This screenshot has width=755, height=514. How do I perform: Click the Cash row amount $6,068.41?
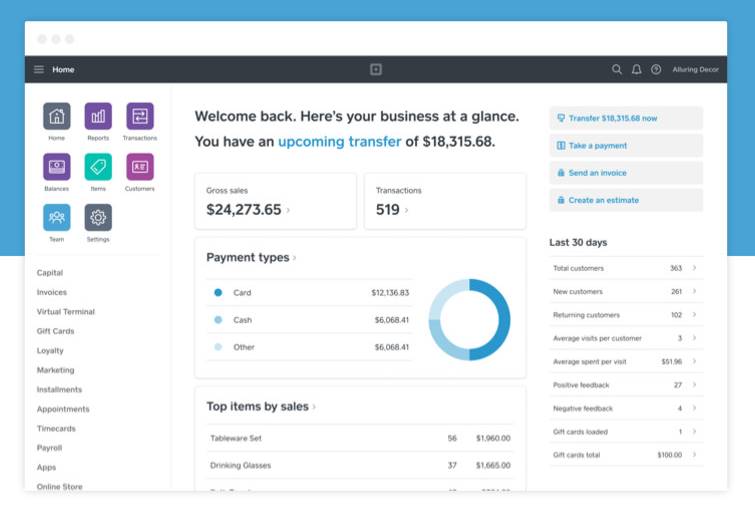[x=392, y=320]
